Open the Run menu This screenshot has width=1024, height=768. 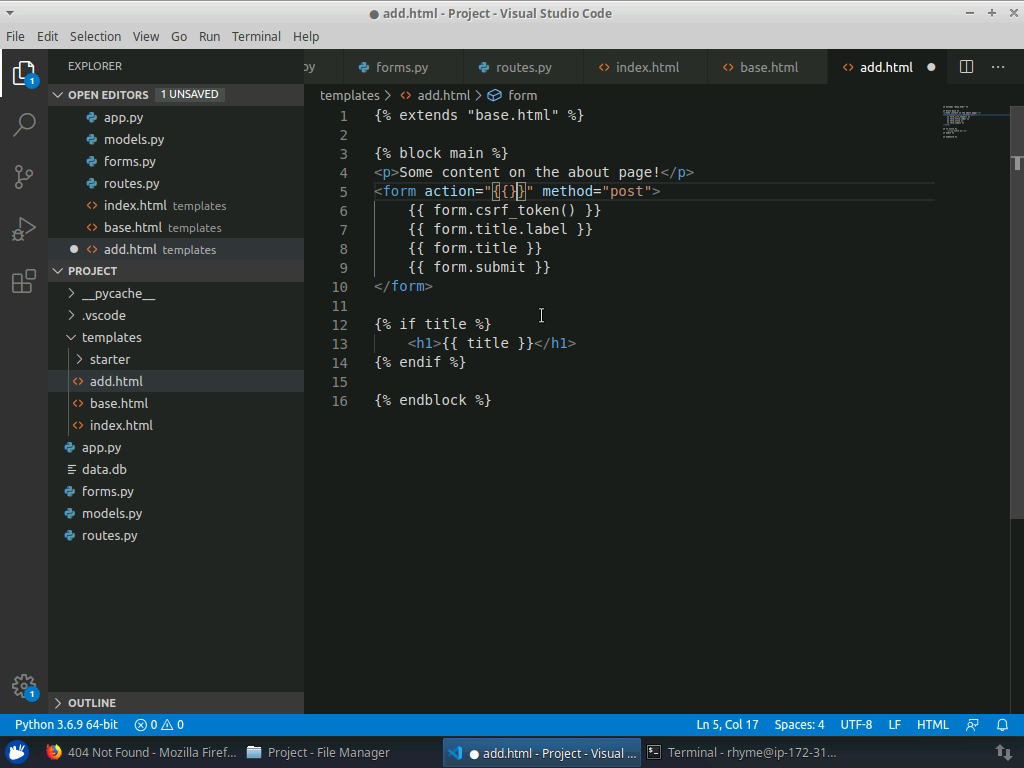(209, 37)
